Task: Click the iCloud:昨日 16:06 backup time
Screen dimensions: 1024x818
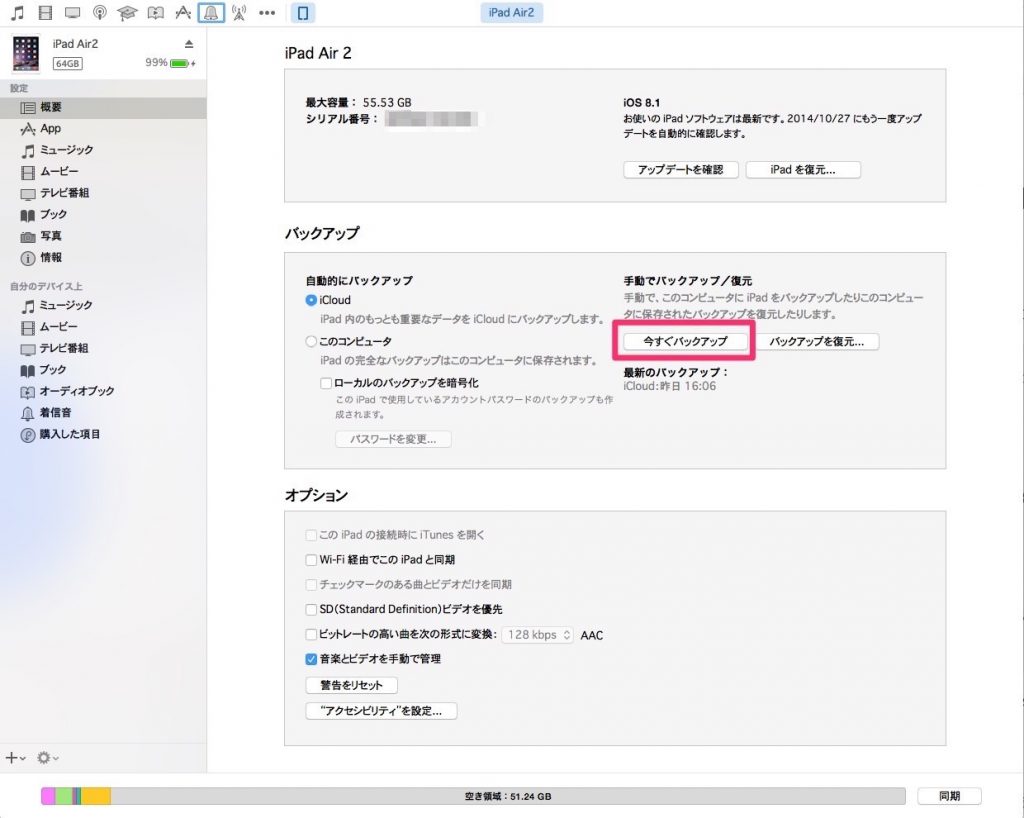Action: click(x=669, y=386)
